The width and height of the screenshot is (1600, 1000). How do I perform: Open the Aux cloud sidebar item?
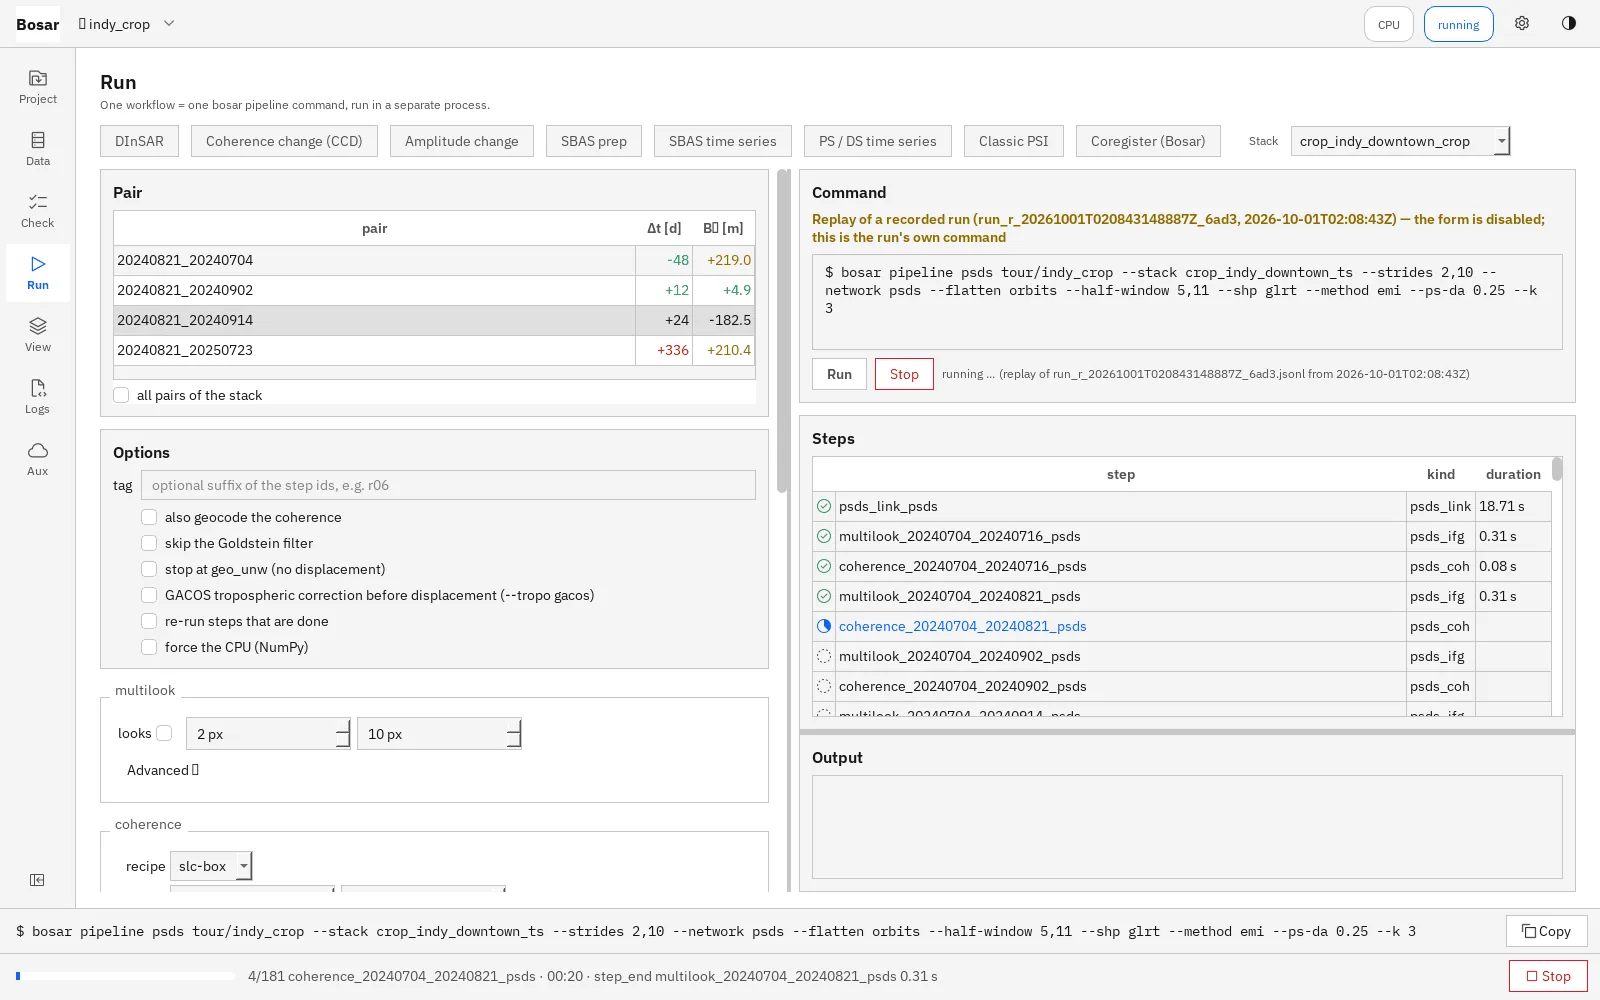(x=38, y=459)
